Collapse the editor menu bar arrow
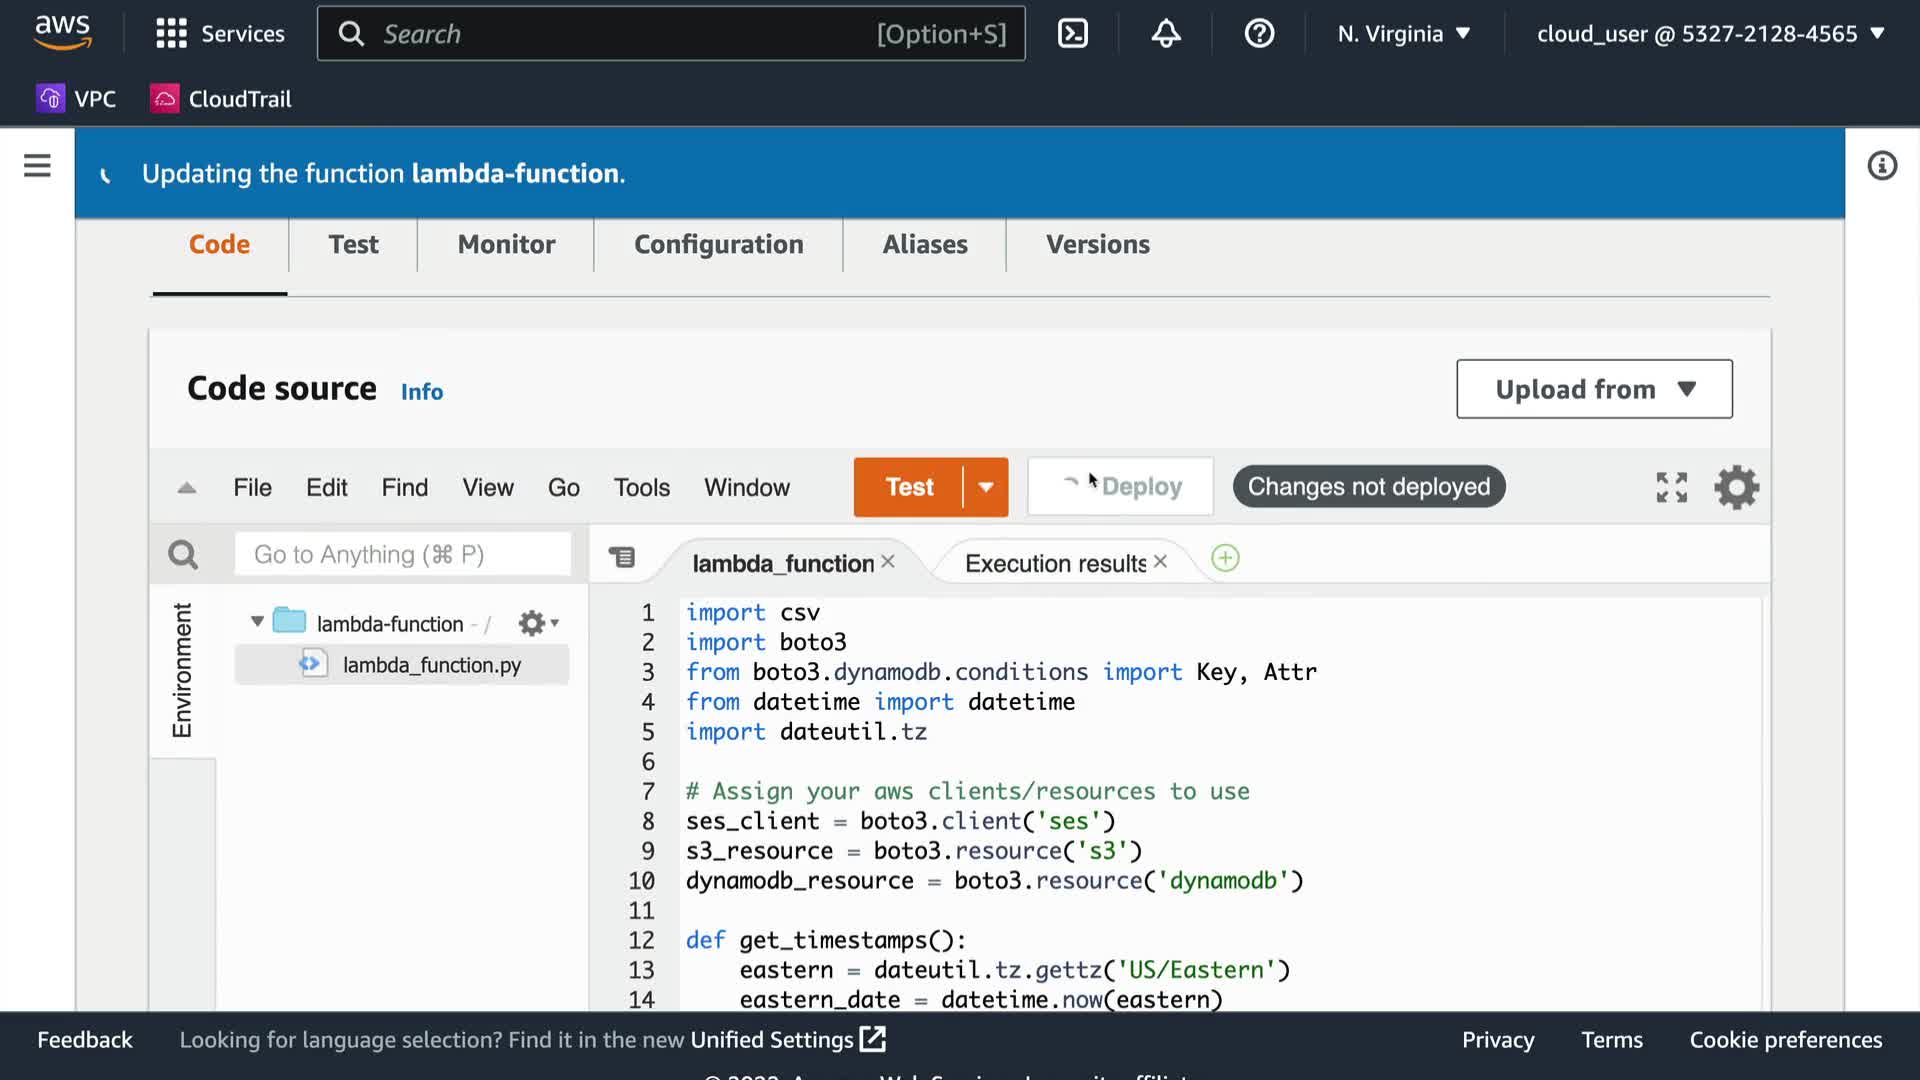Image resolution: width=1920 pixels, height=1080 pixels. click(186, 488)
